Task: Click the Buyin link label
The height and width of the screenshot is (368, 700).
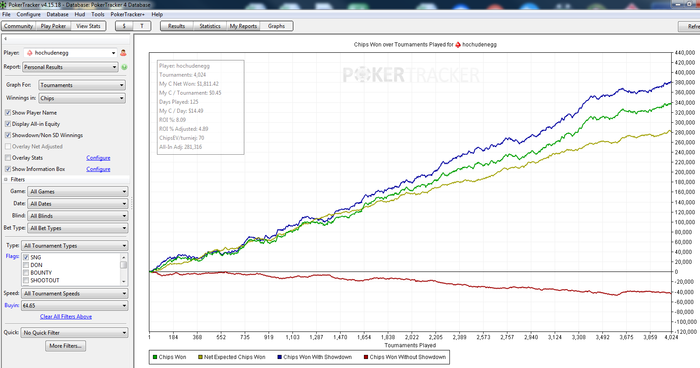Action: coord(12,305)
